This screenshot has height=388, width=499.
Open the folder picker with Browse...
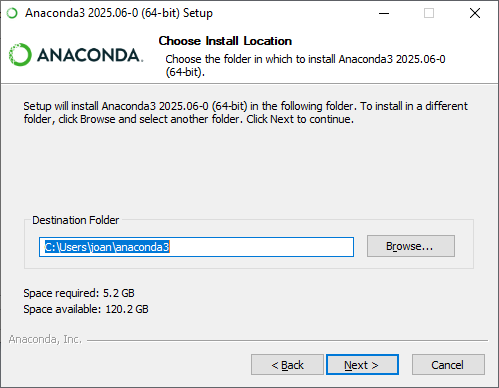pos(411,246)
